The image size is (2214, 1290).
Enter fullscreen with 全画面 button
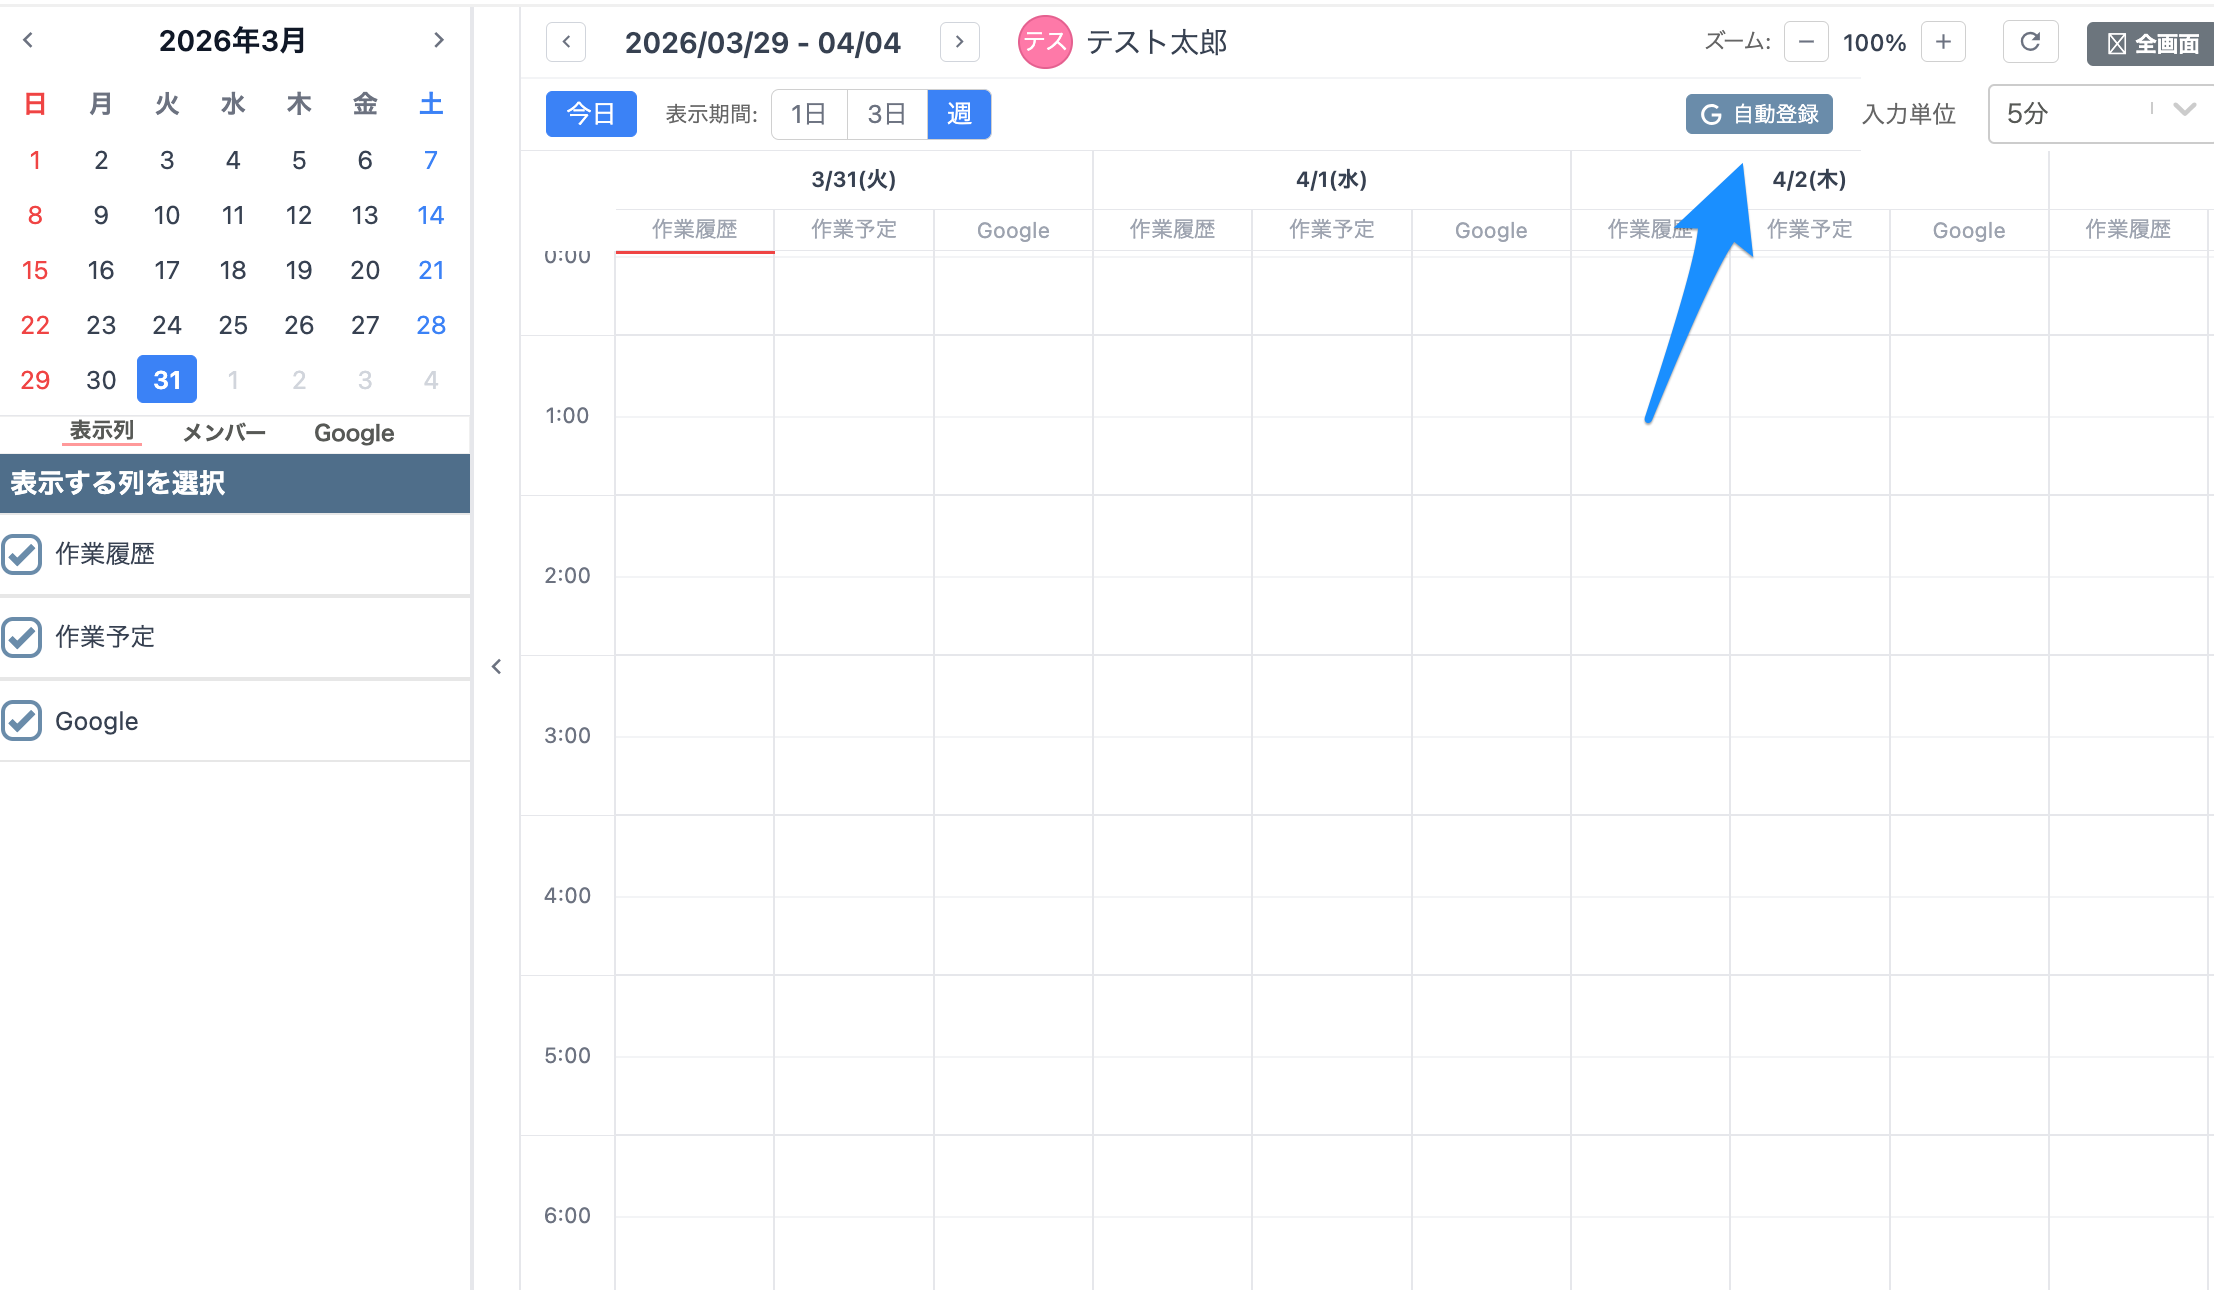point(2152,44)
